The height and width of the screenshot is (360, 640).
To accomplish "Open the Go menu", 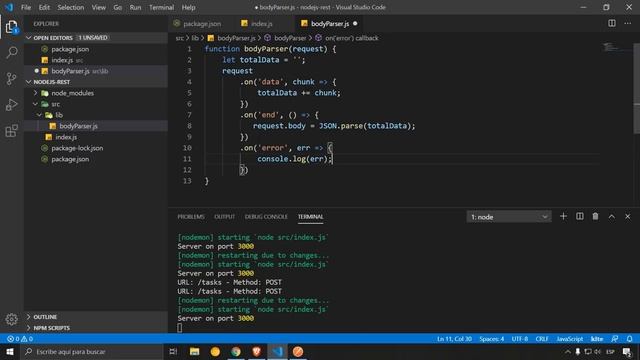I will 118,7.
